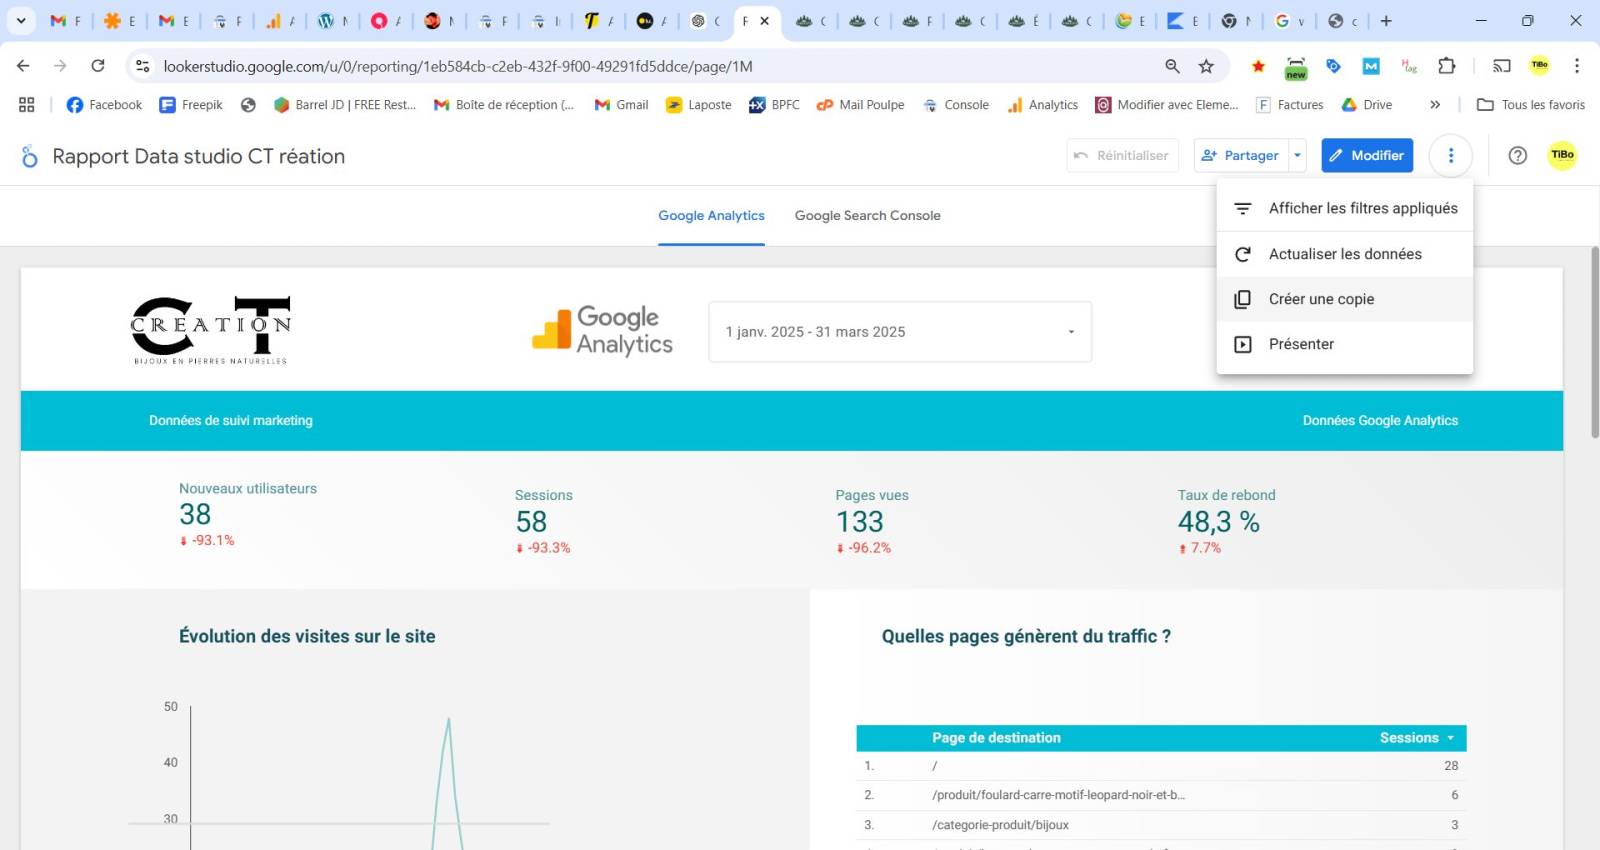Go back with the browser back arrow
1600x850 pixels.
pos(23,66)
